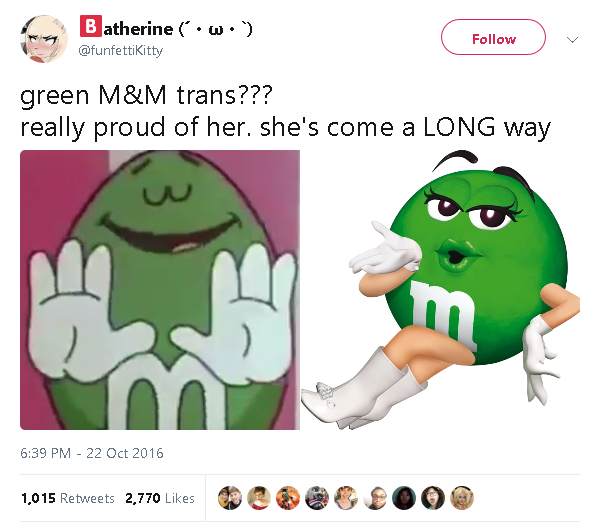This screenshot has width=604, height=523.
Task: Open the first liker's avatar
Action: 230,498
